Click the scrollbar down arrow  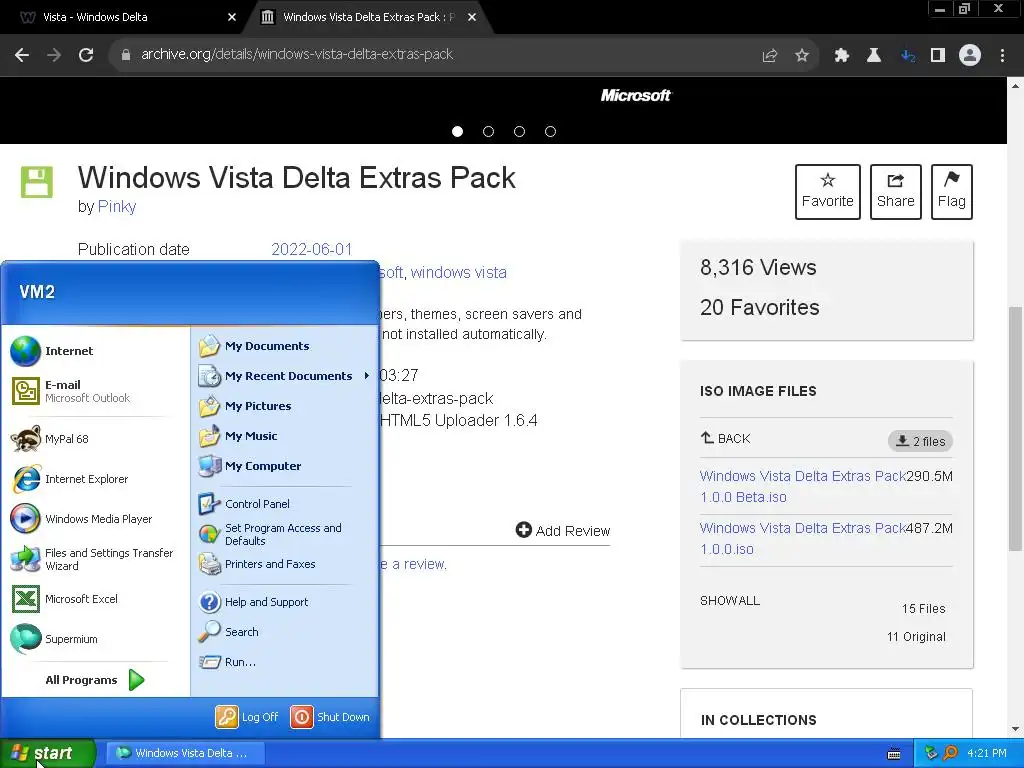coord(1016,729)
